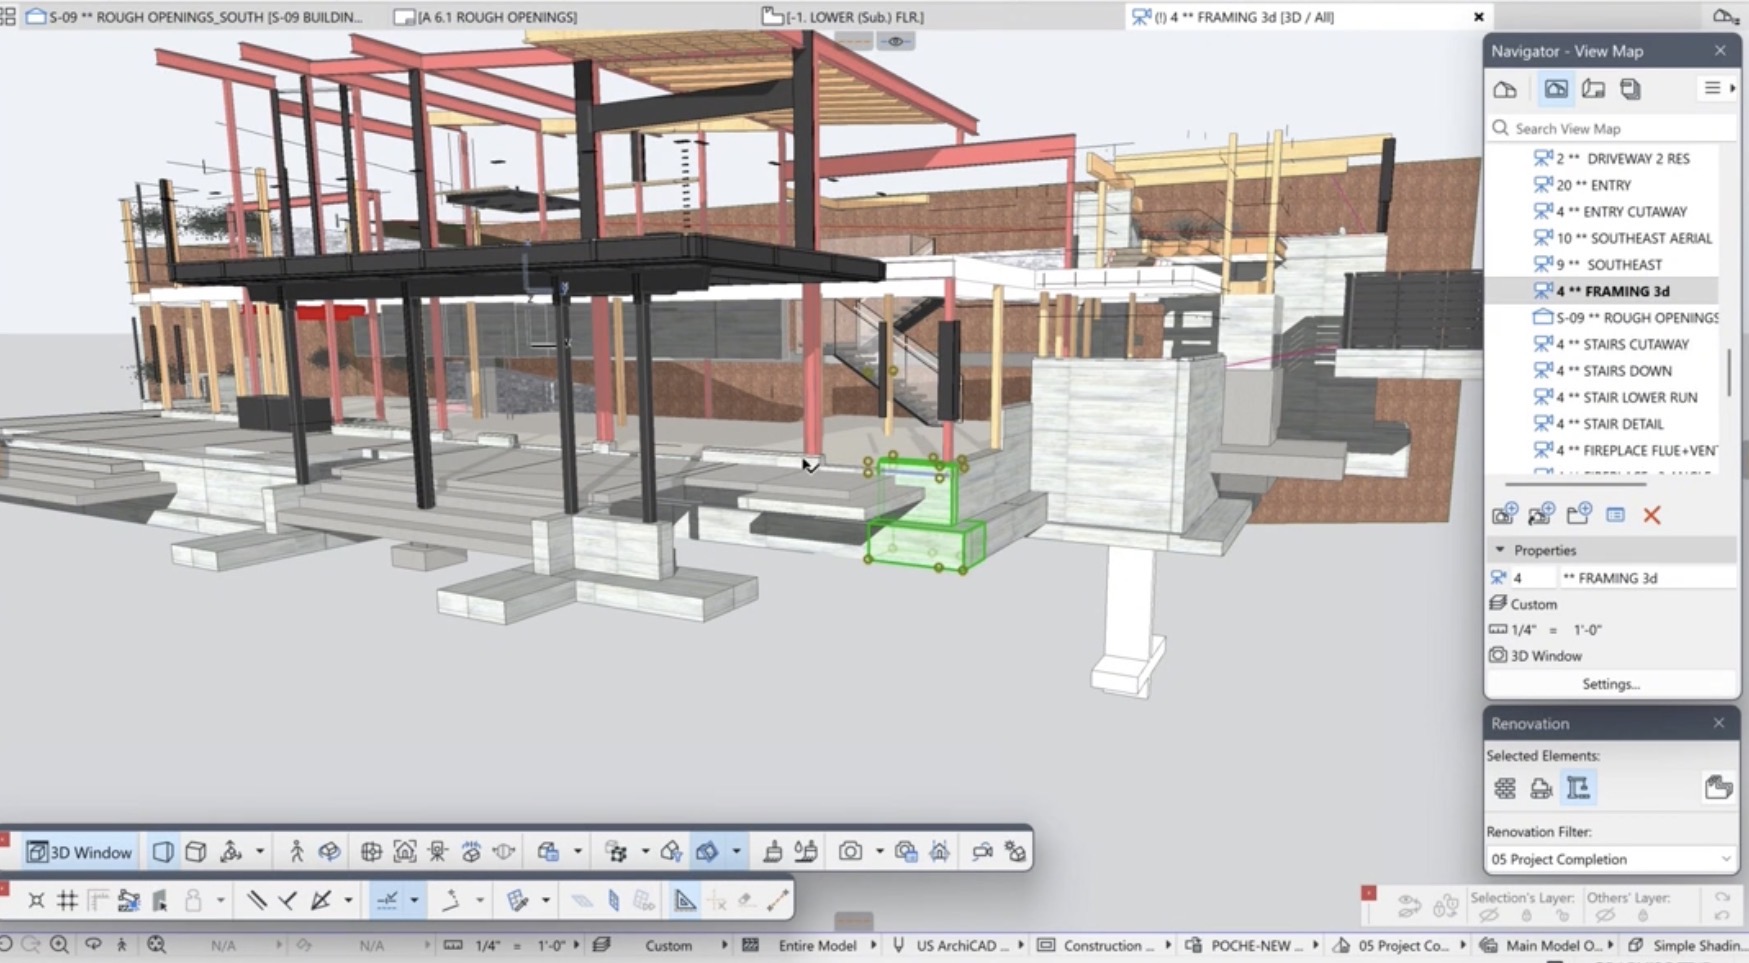Toggle eye visibility icon above 3D view
The width and height of the screenshot is (1749, 963).
(x=895, y=41)
